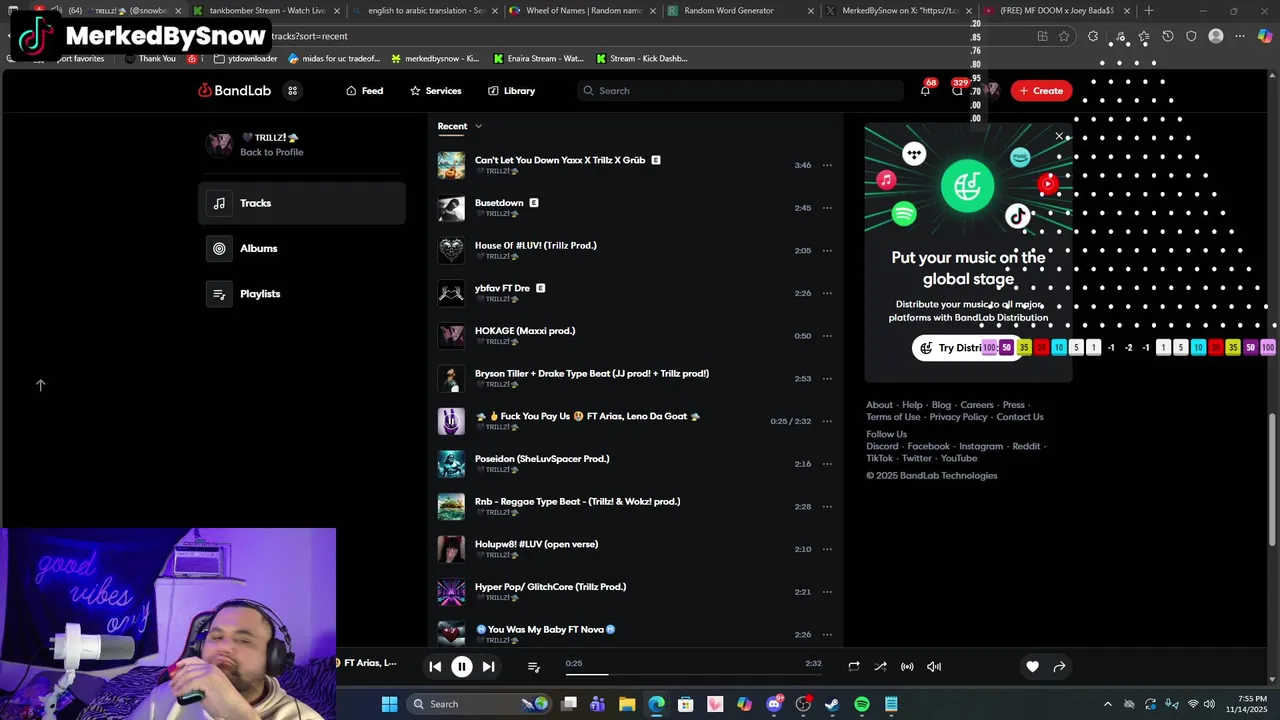Click the You Was My Baby FT Nova title
1280x720 pixels.
pyautogui.click(x=545, y=629)
